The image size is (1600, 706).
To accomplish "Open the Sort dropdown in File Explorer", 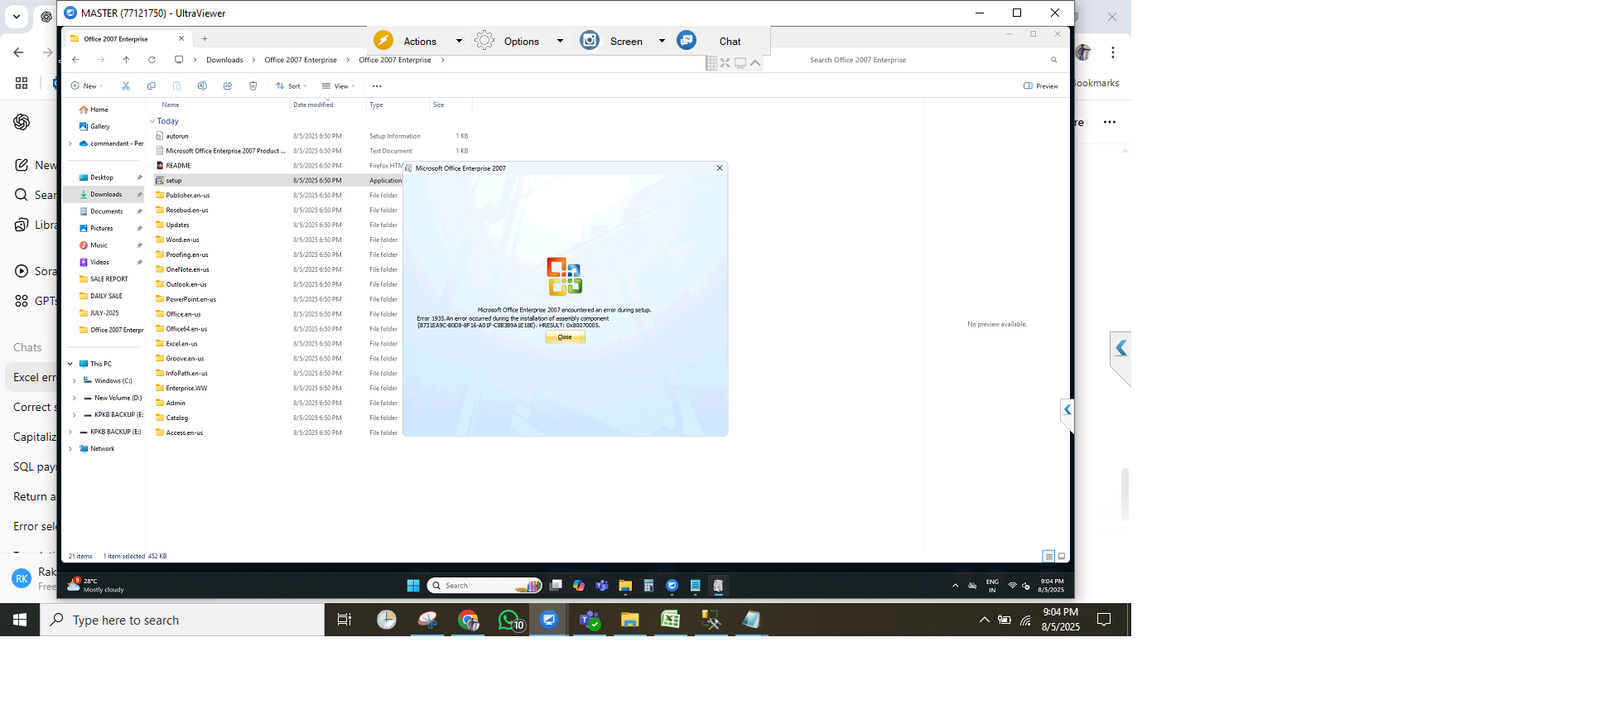I will pyautogui.click(x=291, y=86).
